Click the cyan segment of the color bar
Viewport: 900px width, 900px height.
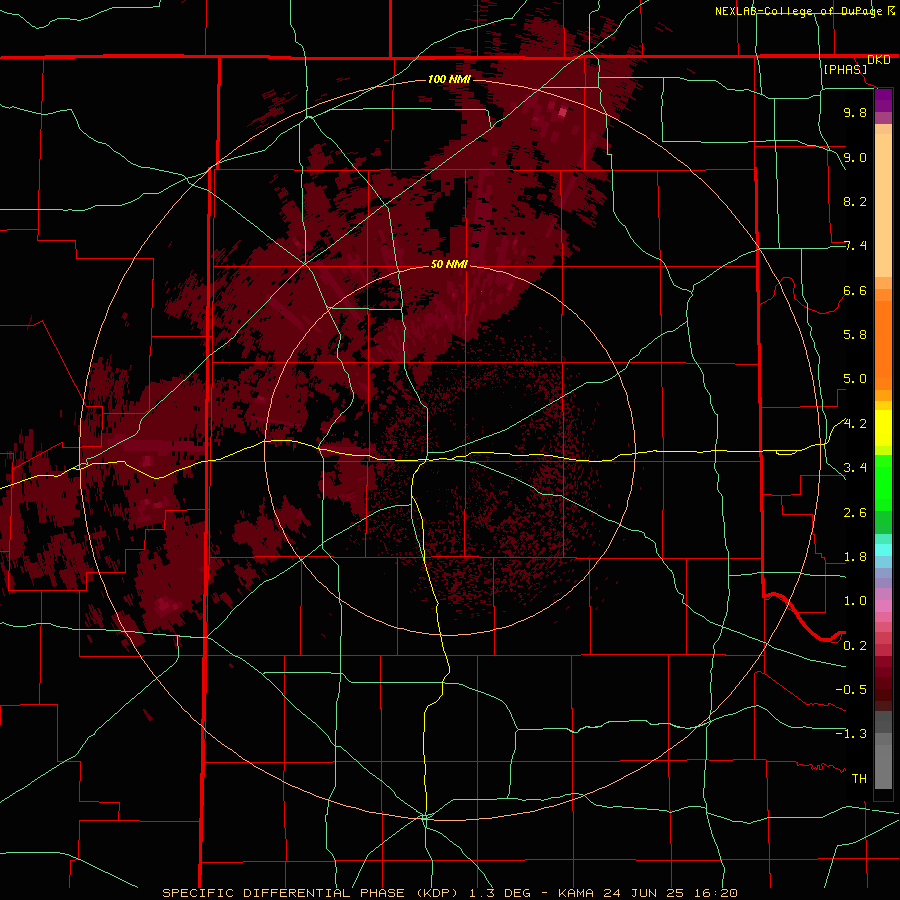[x=883, y=550]
